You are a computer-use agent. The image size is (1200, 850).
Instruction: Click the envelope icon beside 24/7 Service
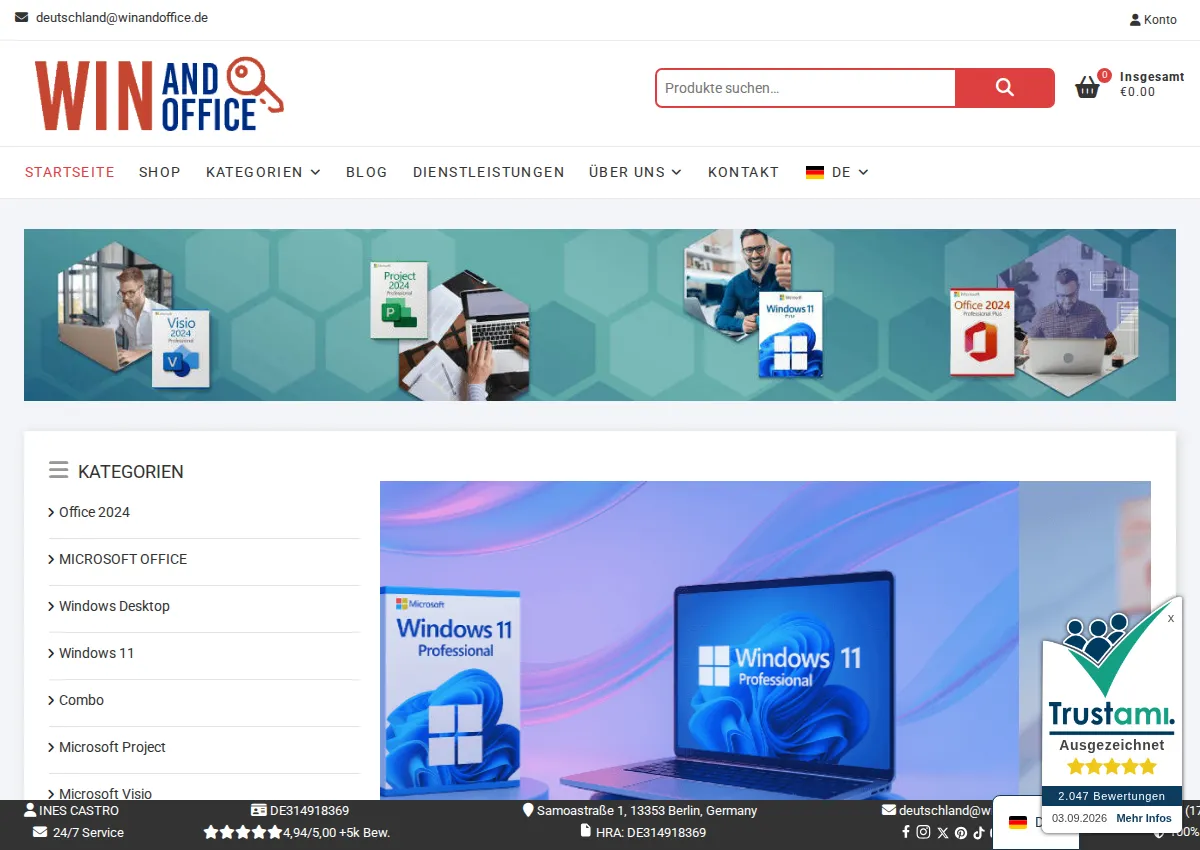pos(40,832)
